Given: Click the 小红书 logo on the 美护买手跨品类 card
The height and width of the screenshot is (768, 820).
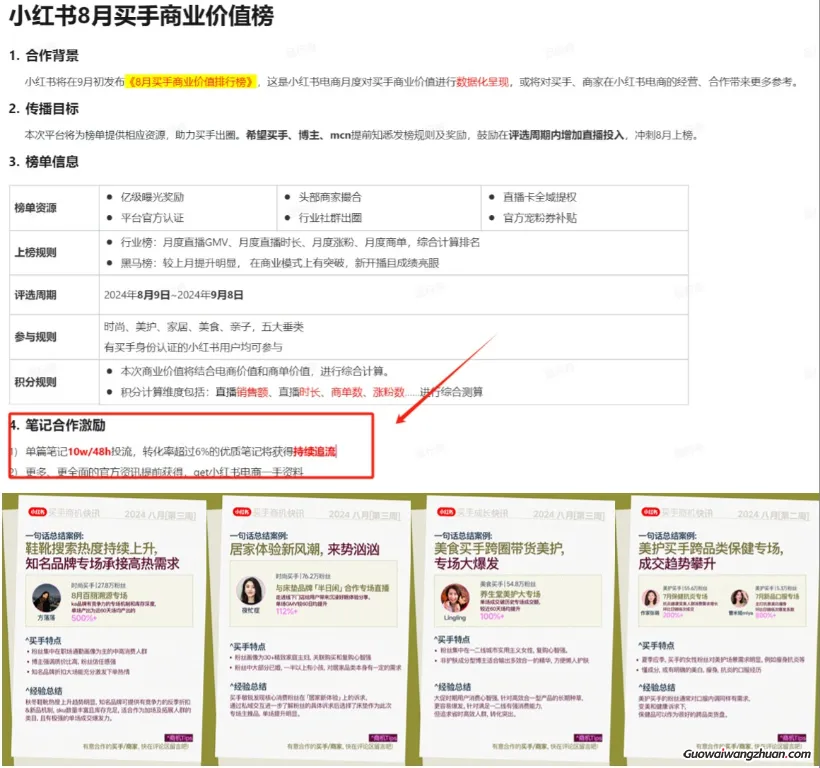Looking at the screenshot, I should [x=651, y=512].
